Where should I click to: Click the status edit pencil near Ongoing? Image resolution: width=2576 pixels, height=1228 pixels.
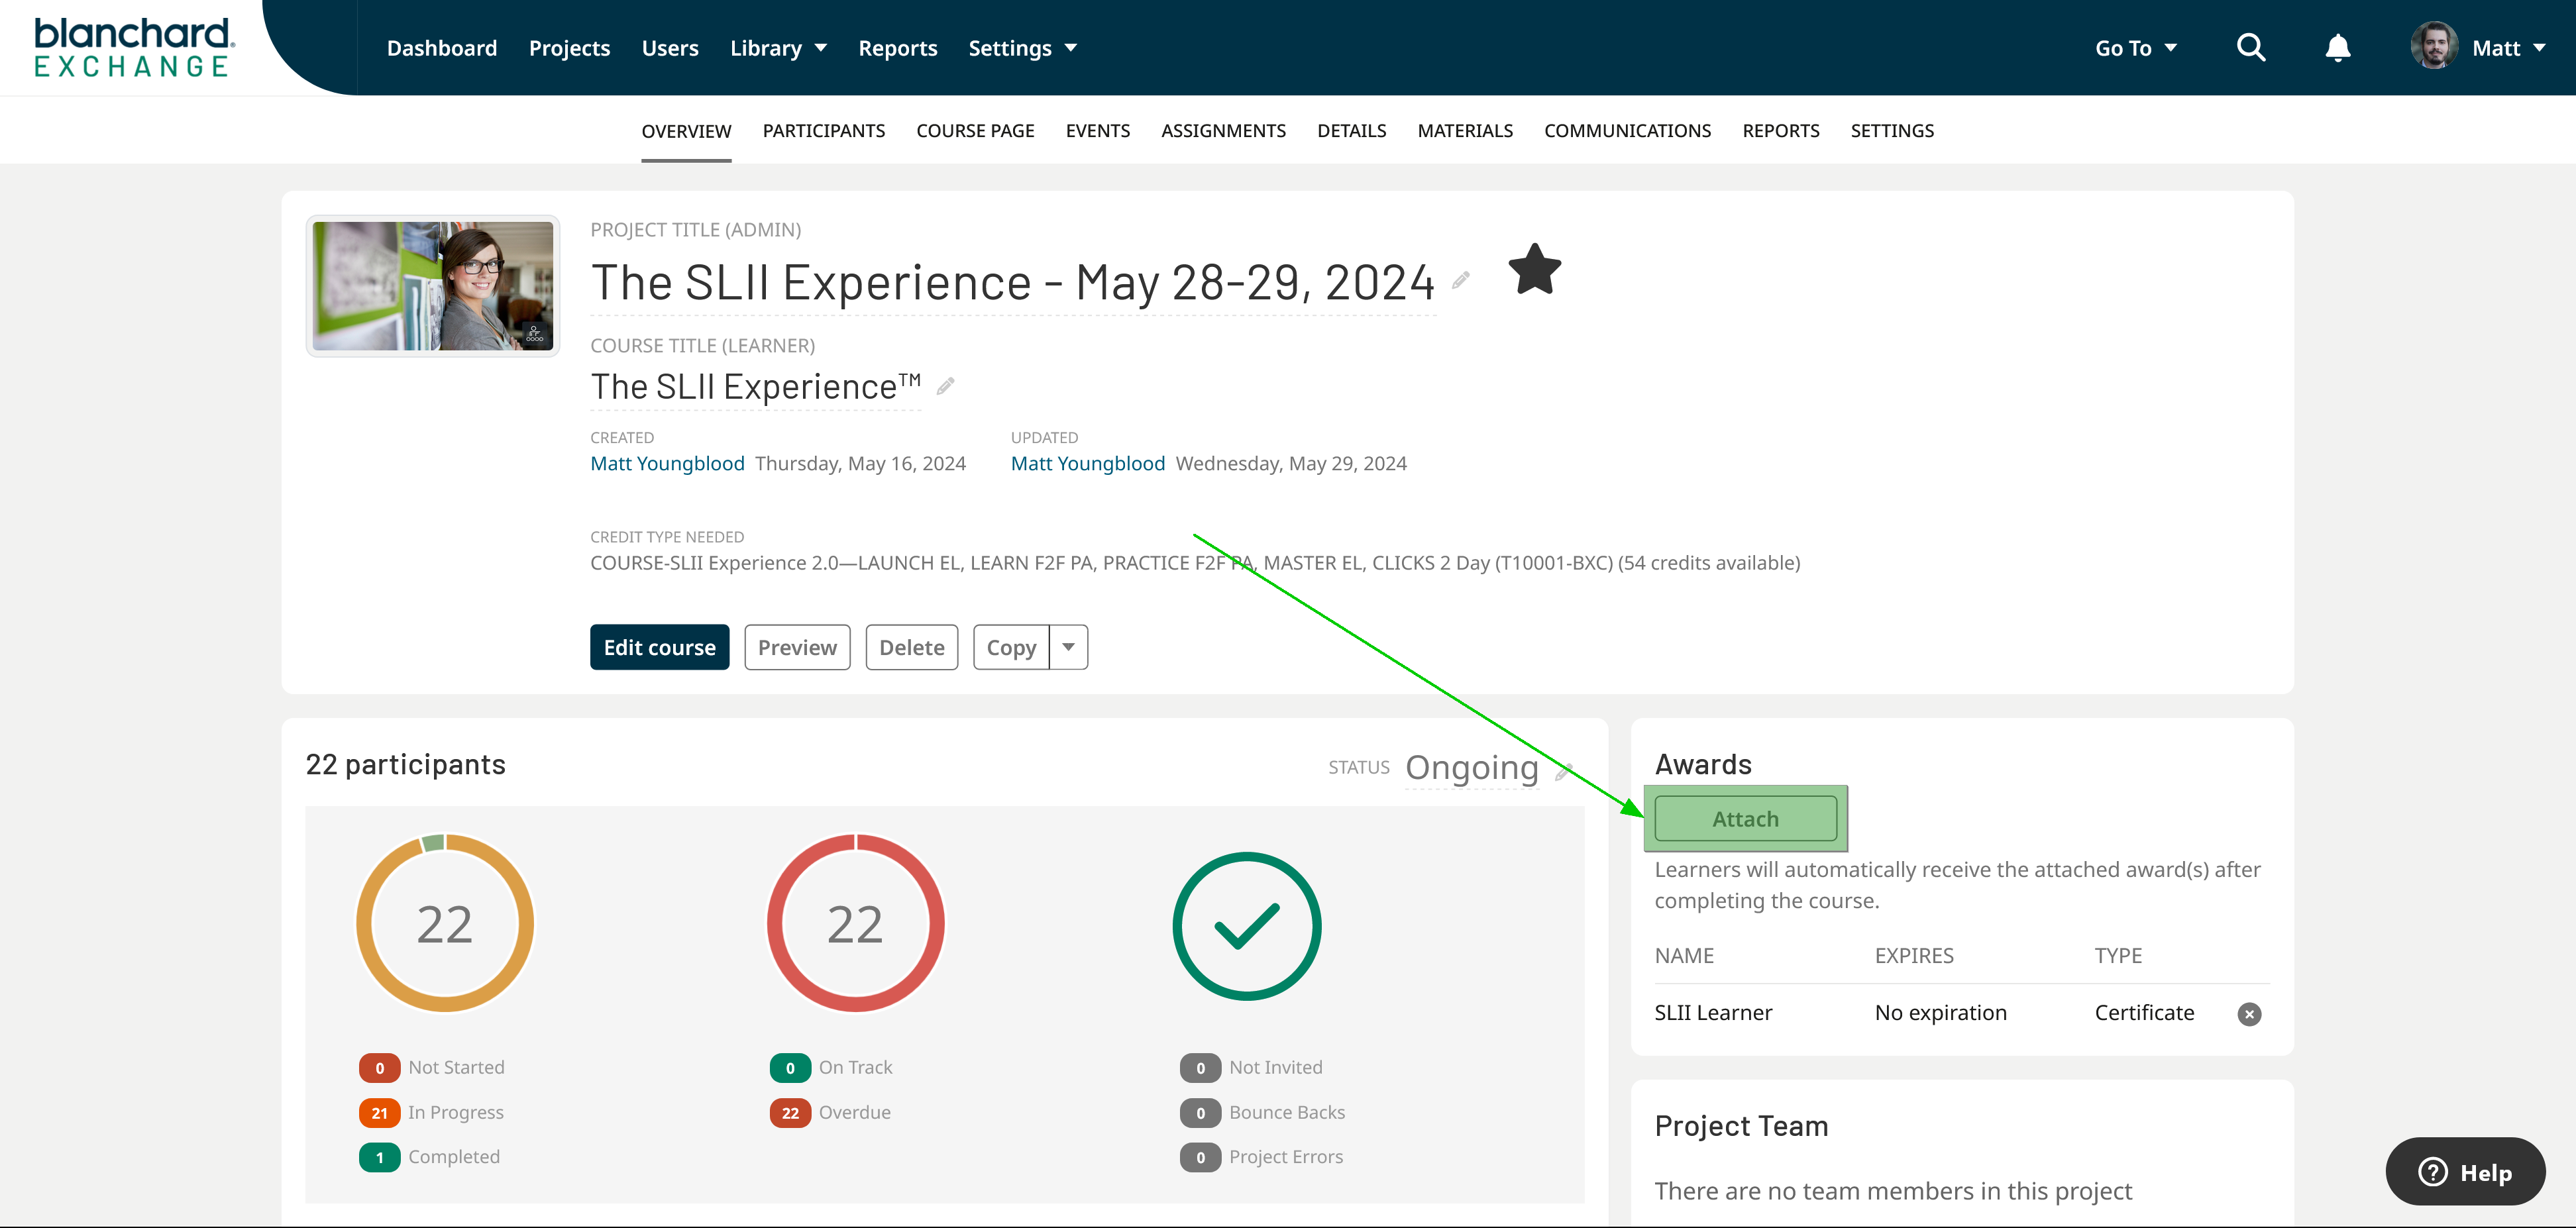[x=1564, y=771]
